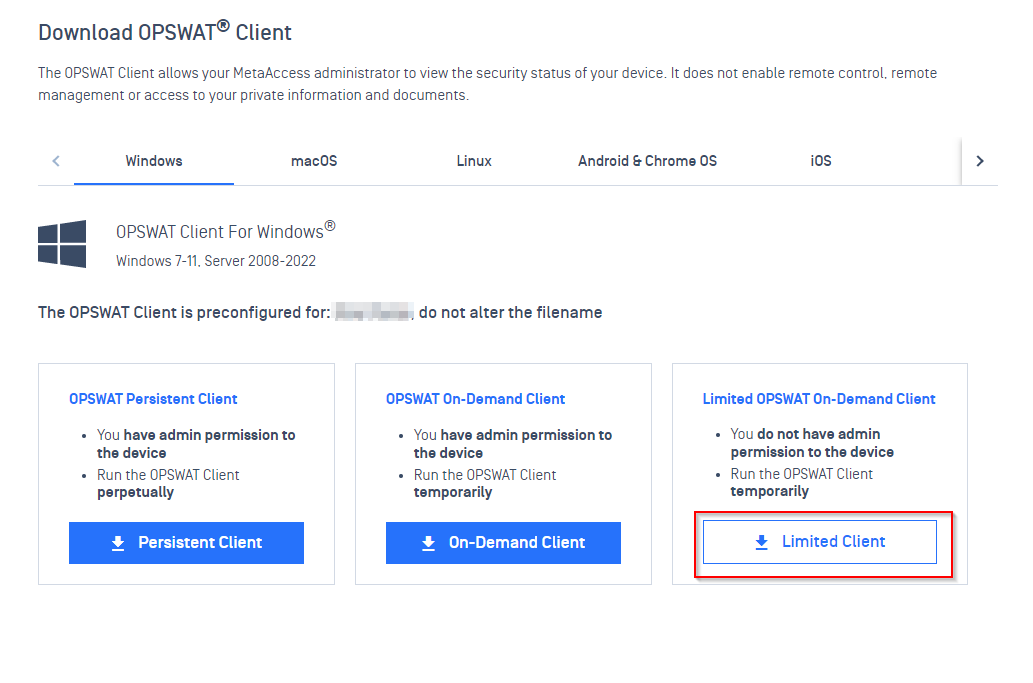Open OPSWAT Persistent Client heading link
Viewport: 1033px width, 683px height.
click(x=153, y=399)
